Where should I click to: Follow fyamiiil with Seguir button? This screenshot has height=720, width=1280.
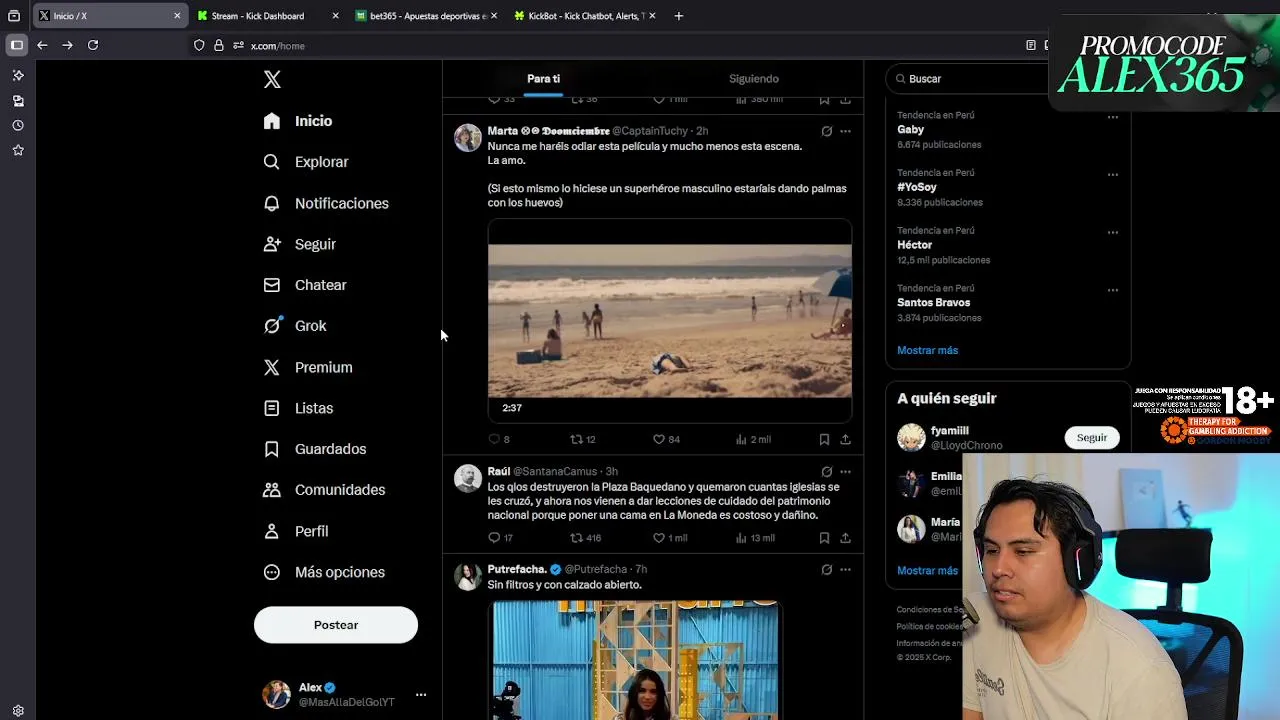[1091, 437]
